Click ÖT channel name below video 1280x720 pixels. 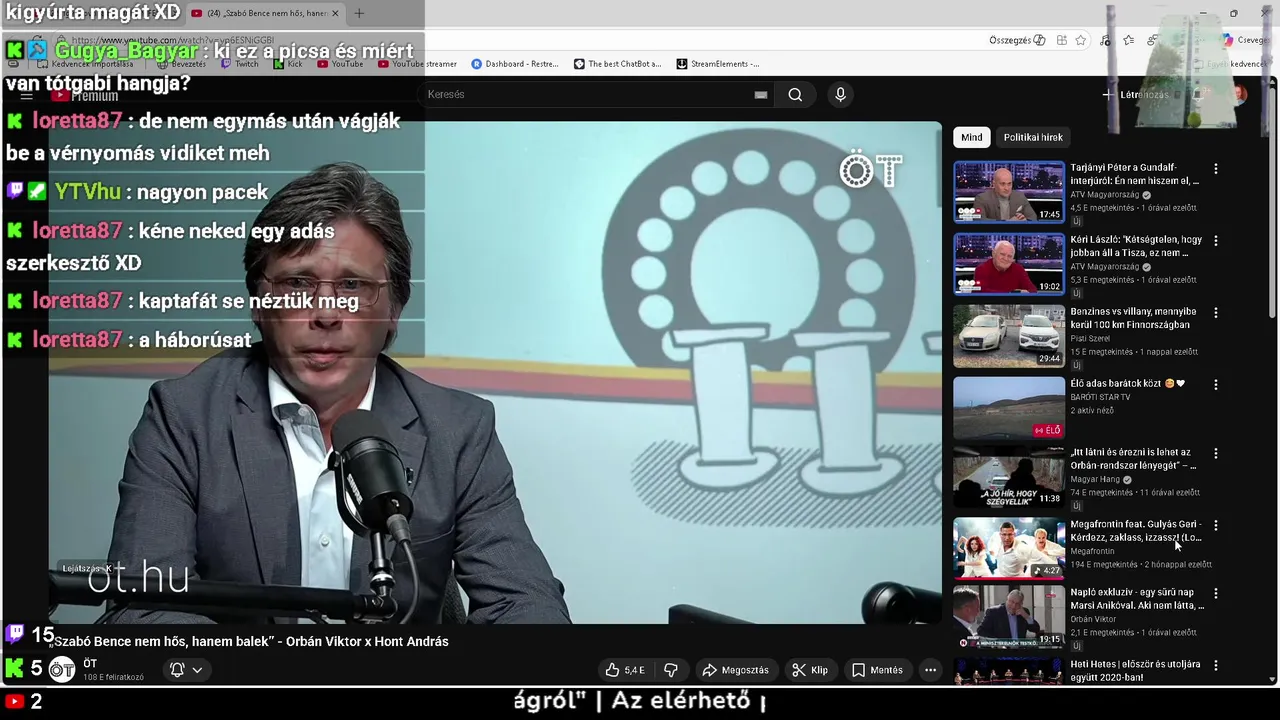click(x=90, y=664)
